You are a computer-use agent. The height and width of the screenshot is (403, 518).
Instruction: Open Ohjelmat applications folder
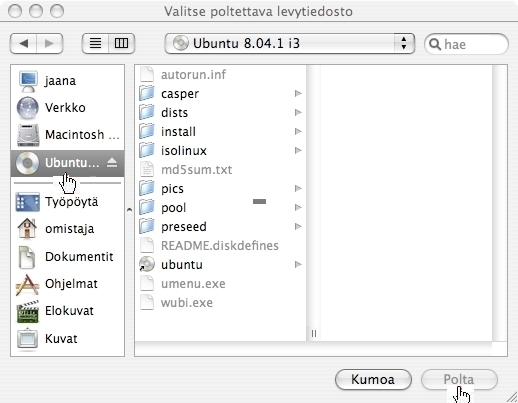point(68,284)
